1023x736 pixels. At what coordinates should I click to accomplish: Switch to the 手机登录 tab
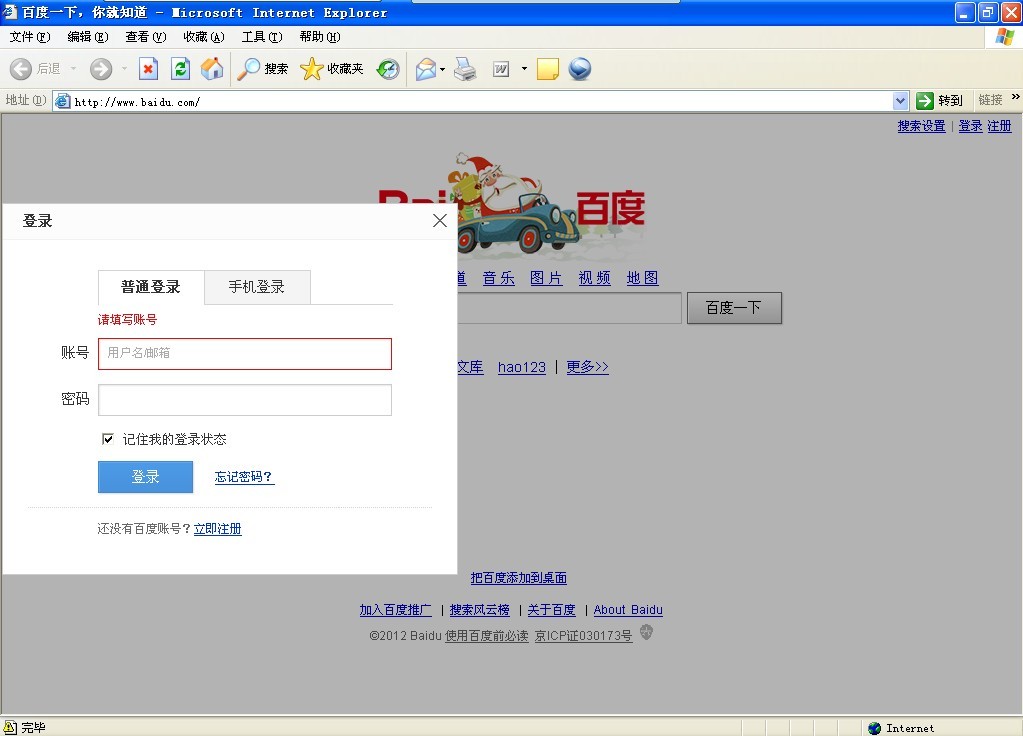257,287
